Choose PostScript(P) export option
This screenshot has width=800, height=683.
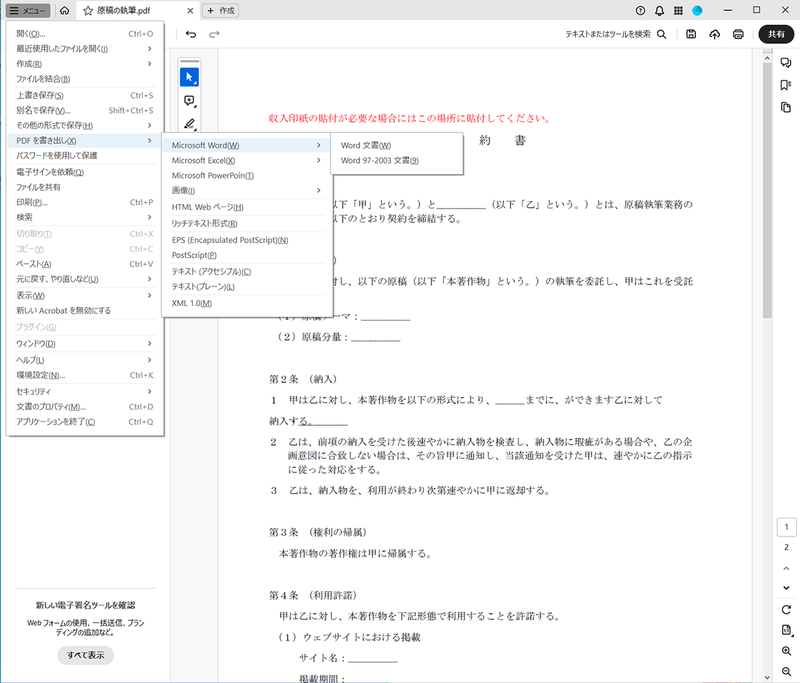247,255
